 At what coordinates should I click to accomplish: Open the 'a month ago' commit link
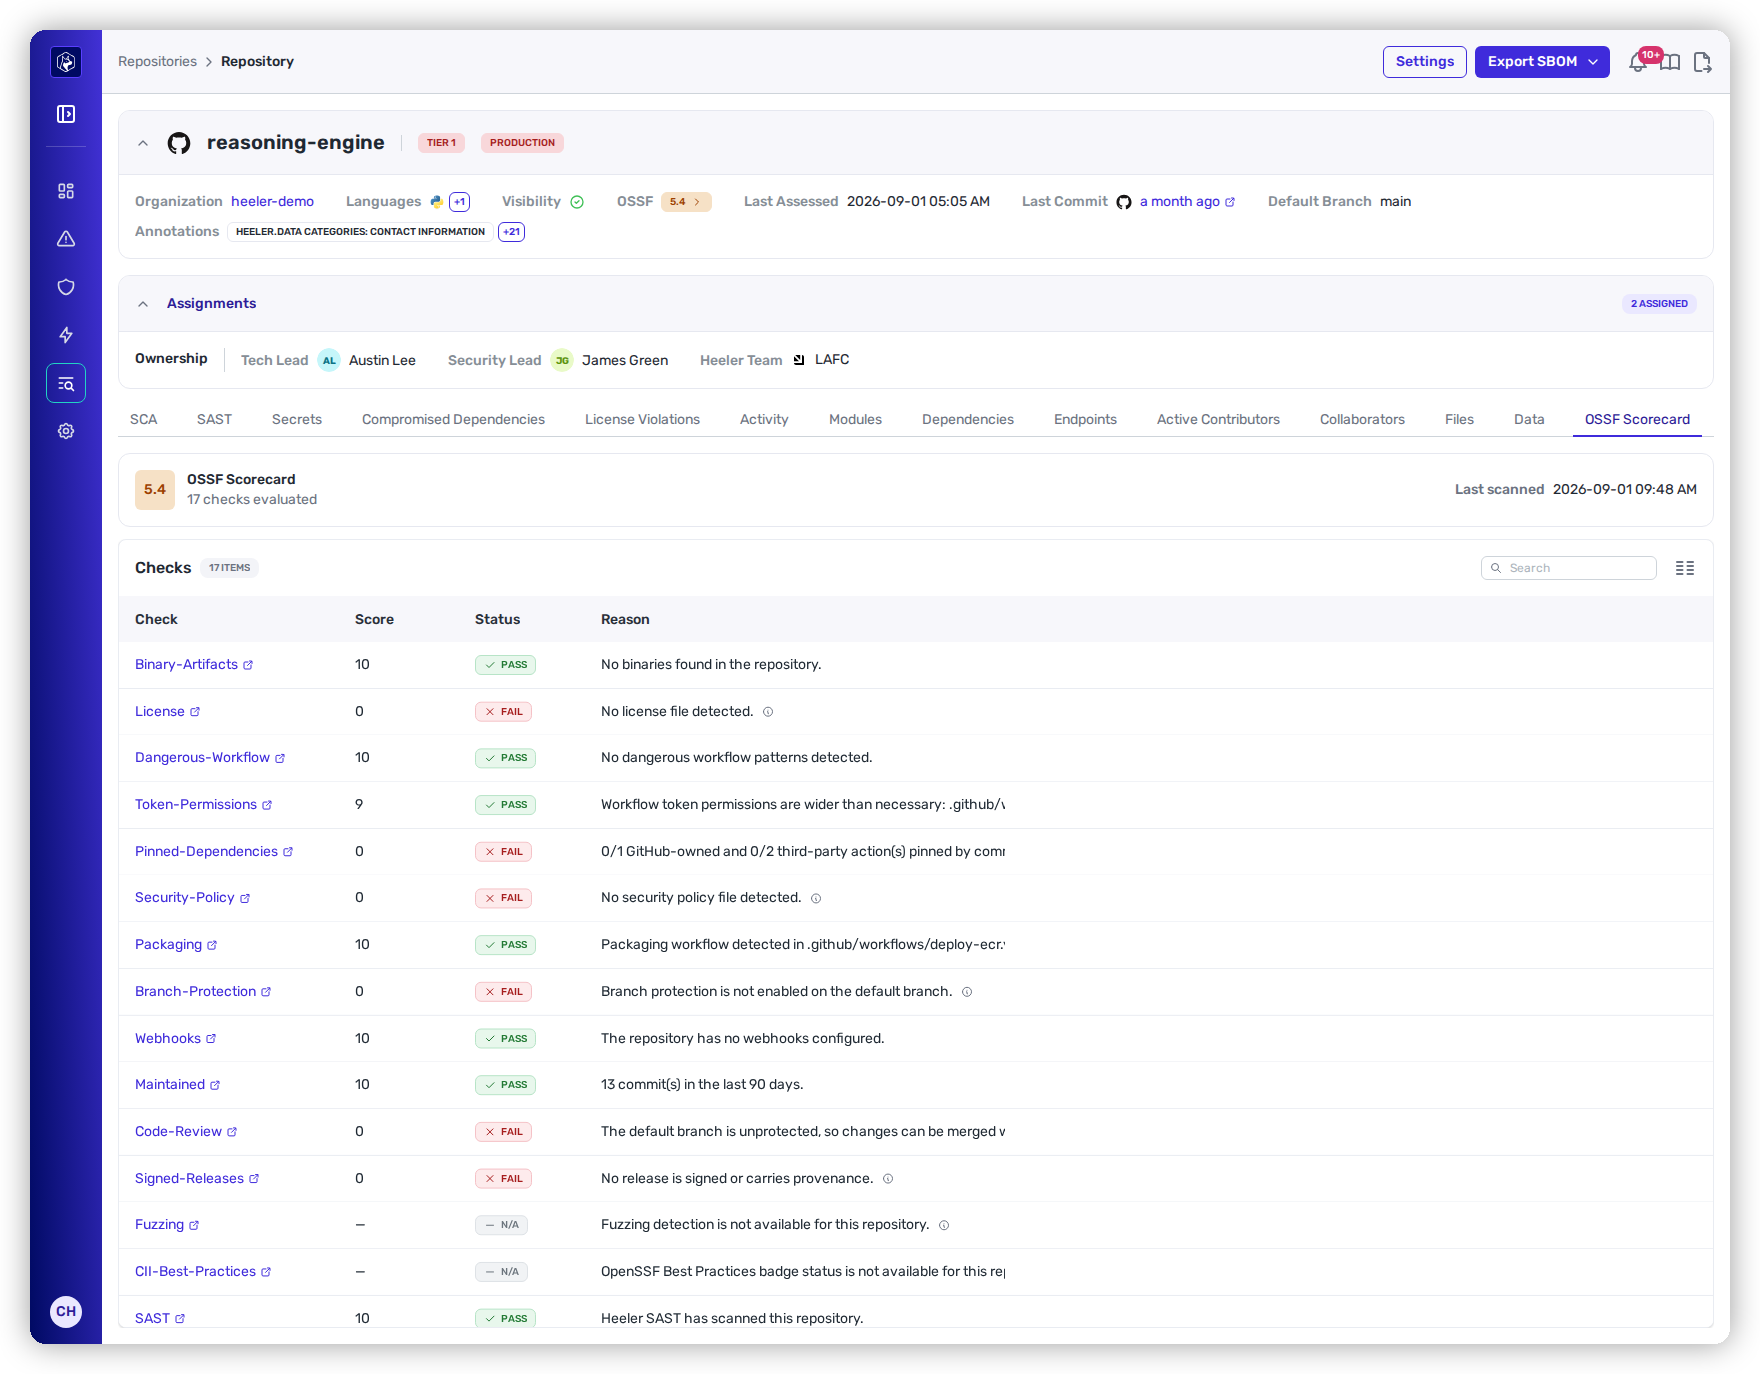pyautogui.click(x=1187, y=202)
